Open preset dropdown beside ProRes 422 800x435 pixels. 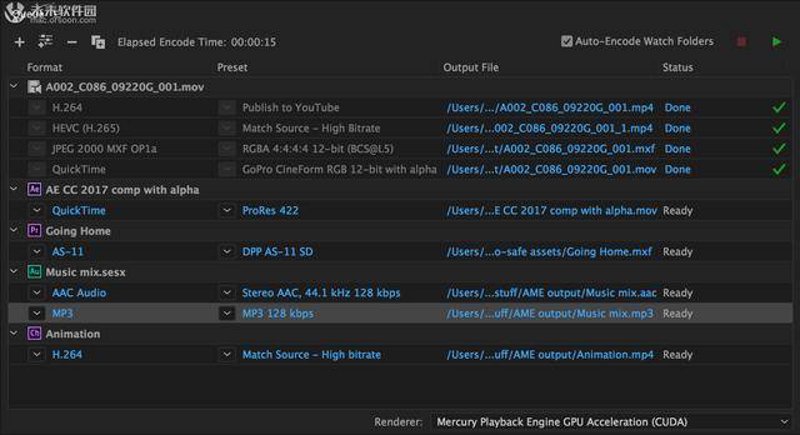coord(227,210)
